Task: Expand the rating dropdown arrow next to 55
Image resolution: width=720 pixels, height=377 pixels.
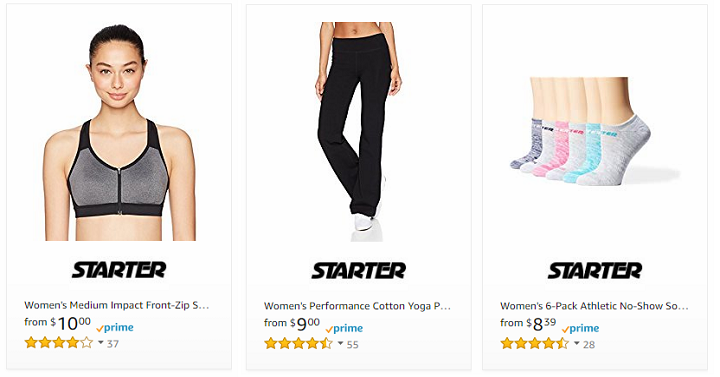Action: pos(340,343)
